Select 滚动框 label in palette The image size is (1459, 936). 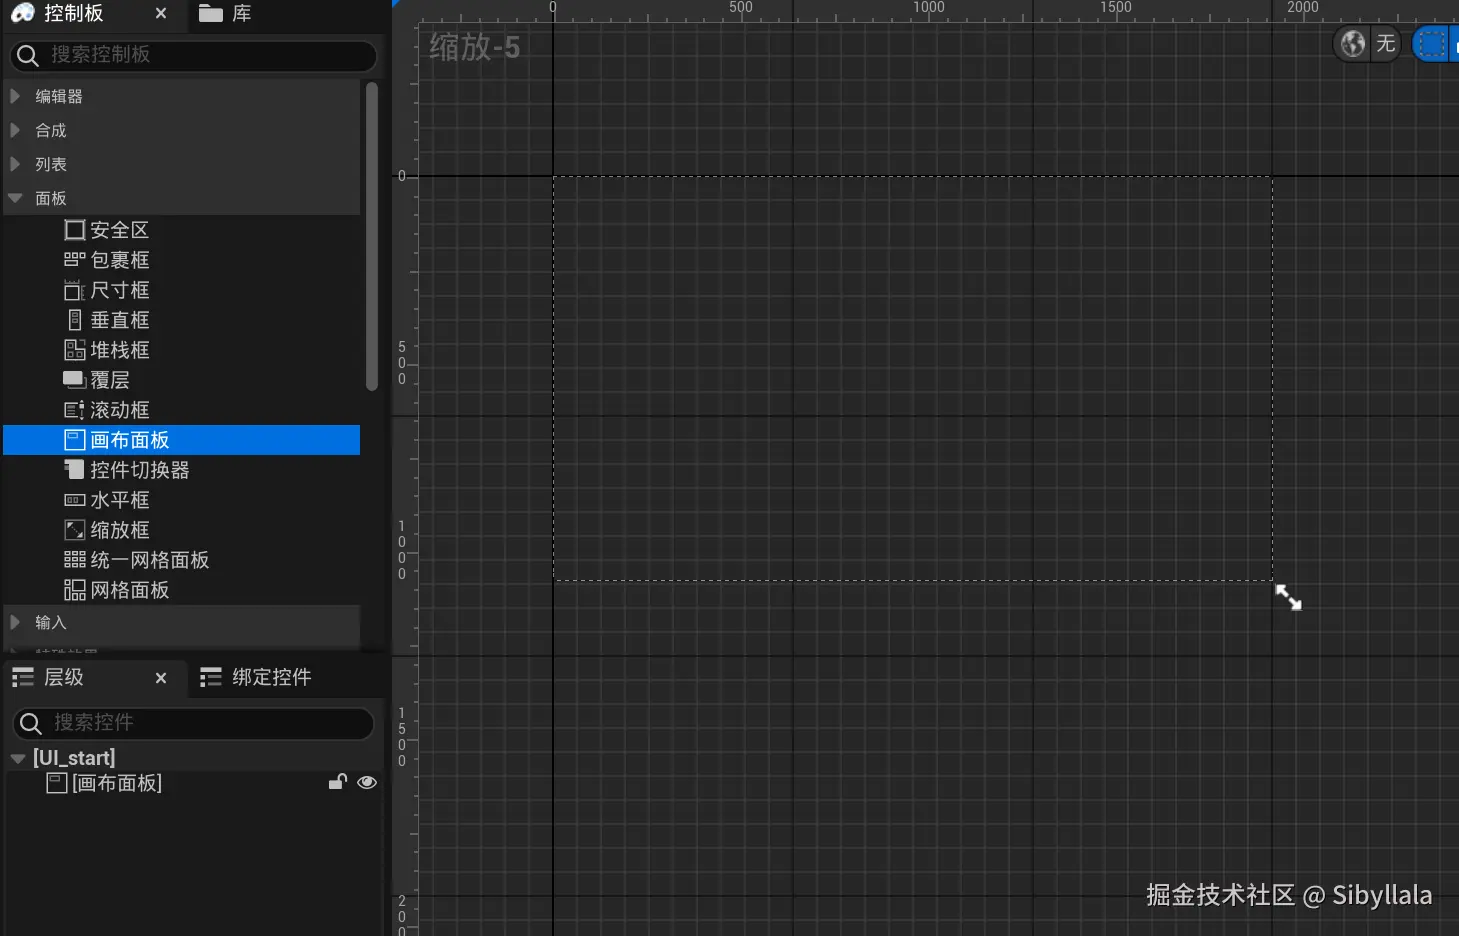[120, 410]
